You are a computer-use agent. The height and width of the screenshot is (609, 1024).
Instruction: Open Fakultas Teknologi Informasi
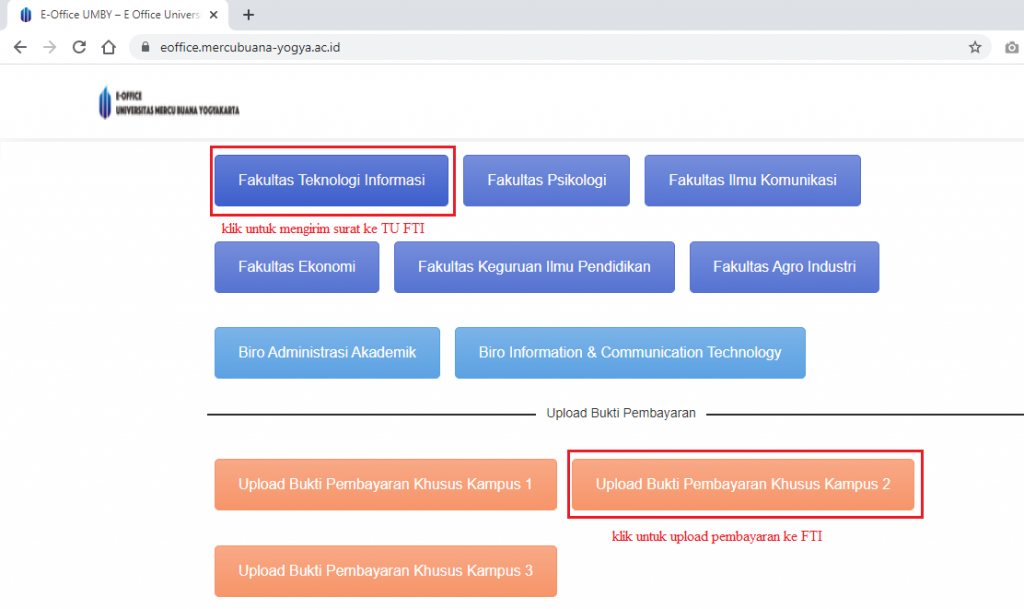331,181
